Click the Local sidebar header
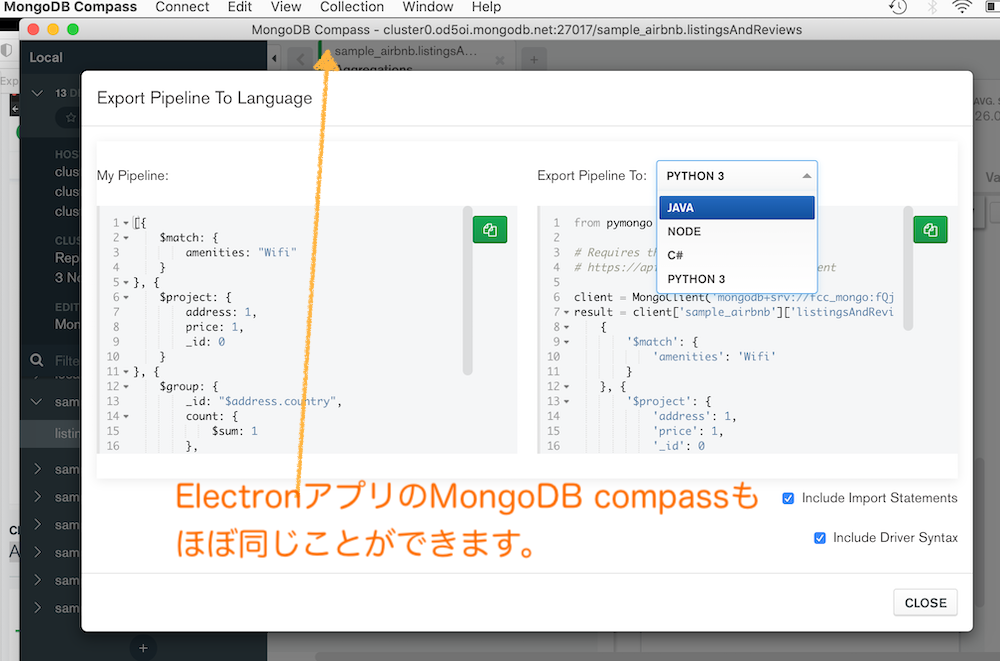The height and width of the screenshot is (661, 1000). (x=46, y=57)
